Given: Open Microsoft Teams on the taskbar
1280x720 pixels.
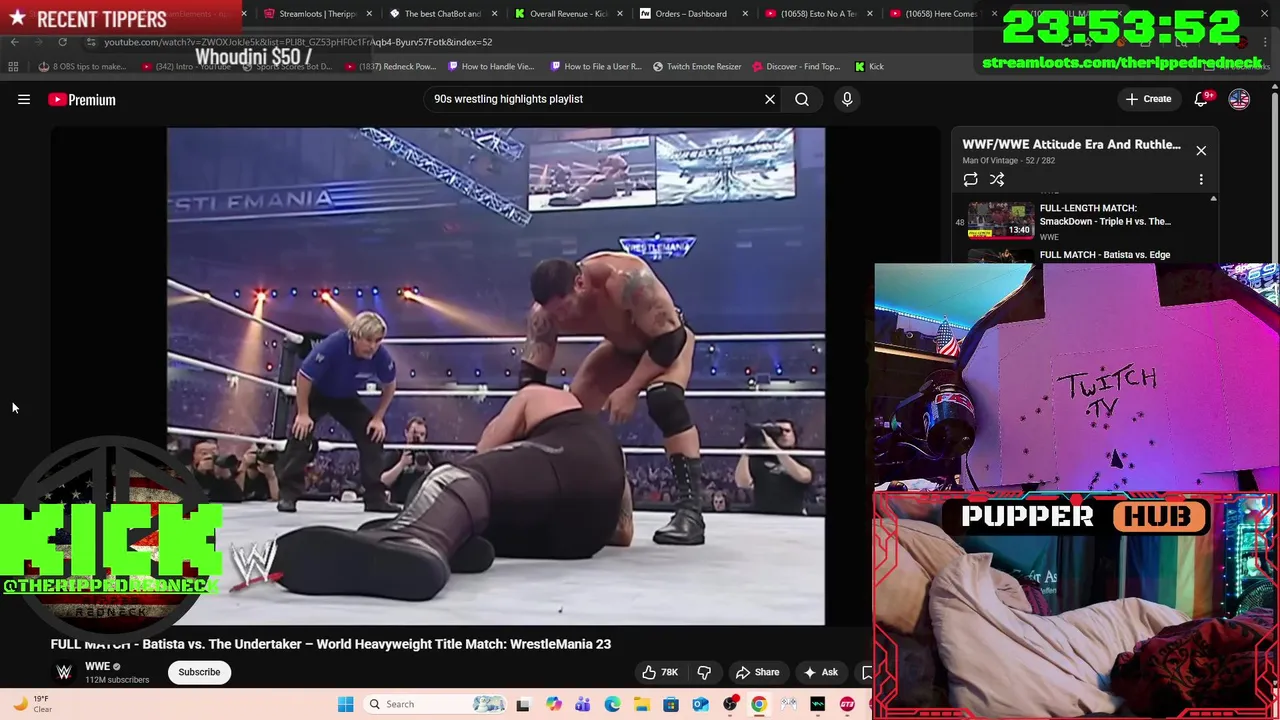Looking at the screenshot, I should (582, 704).
